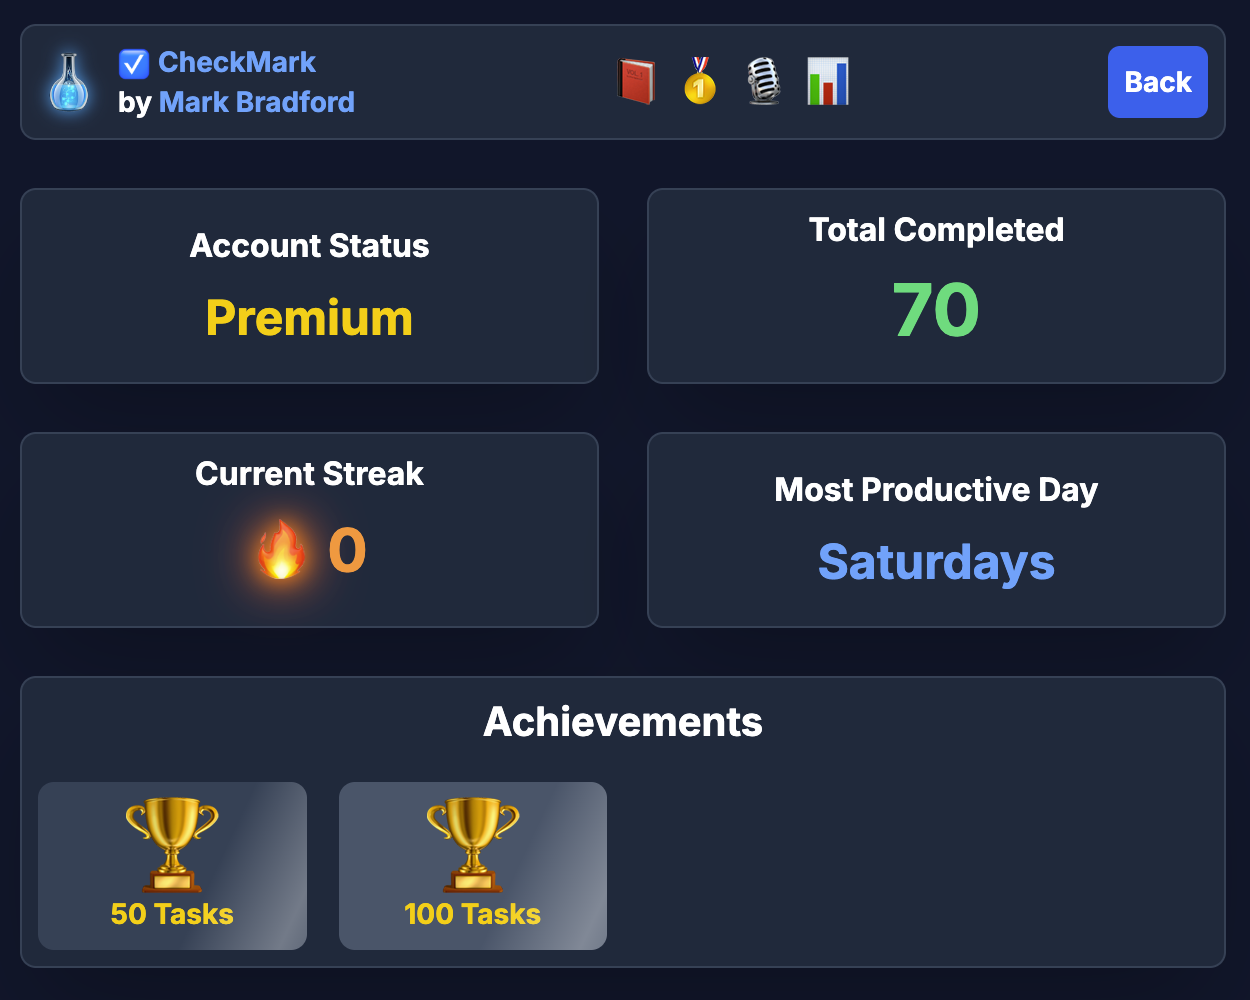Select the Premium status text
The width and height of the screenshot is (1250, 1000).
point(309,318)
